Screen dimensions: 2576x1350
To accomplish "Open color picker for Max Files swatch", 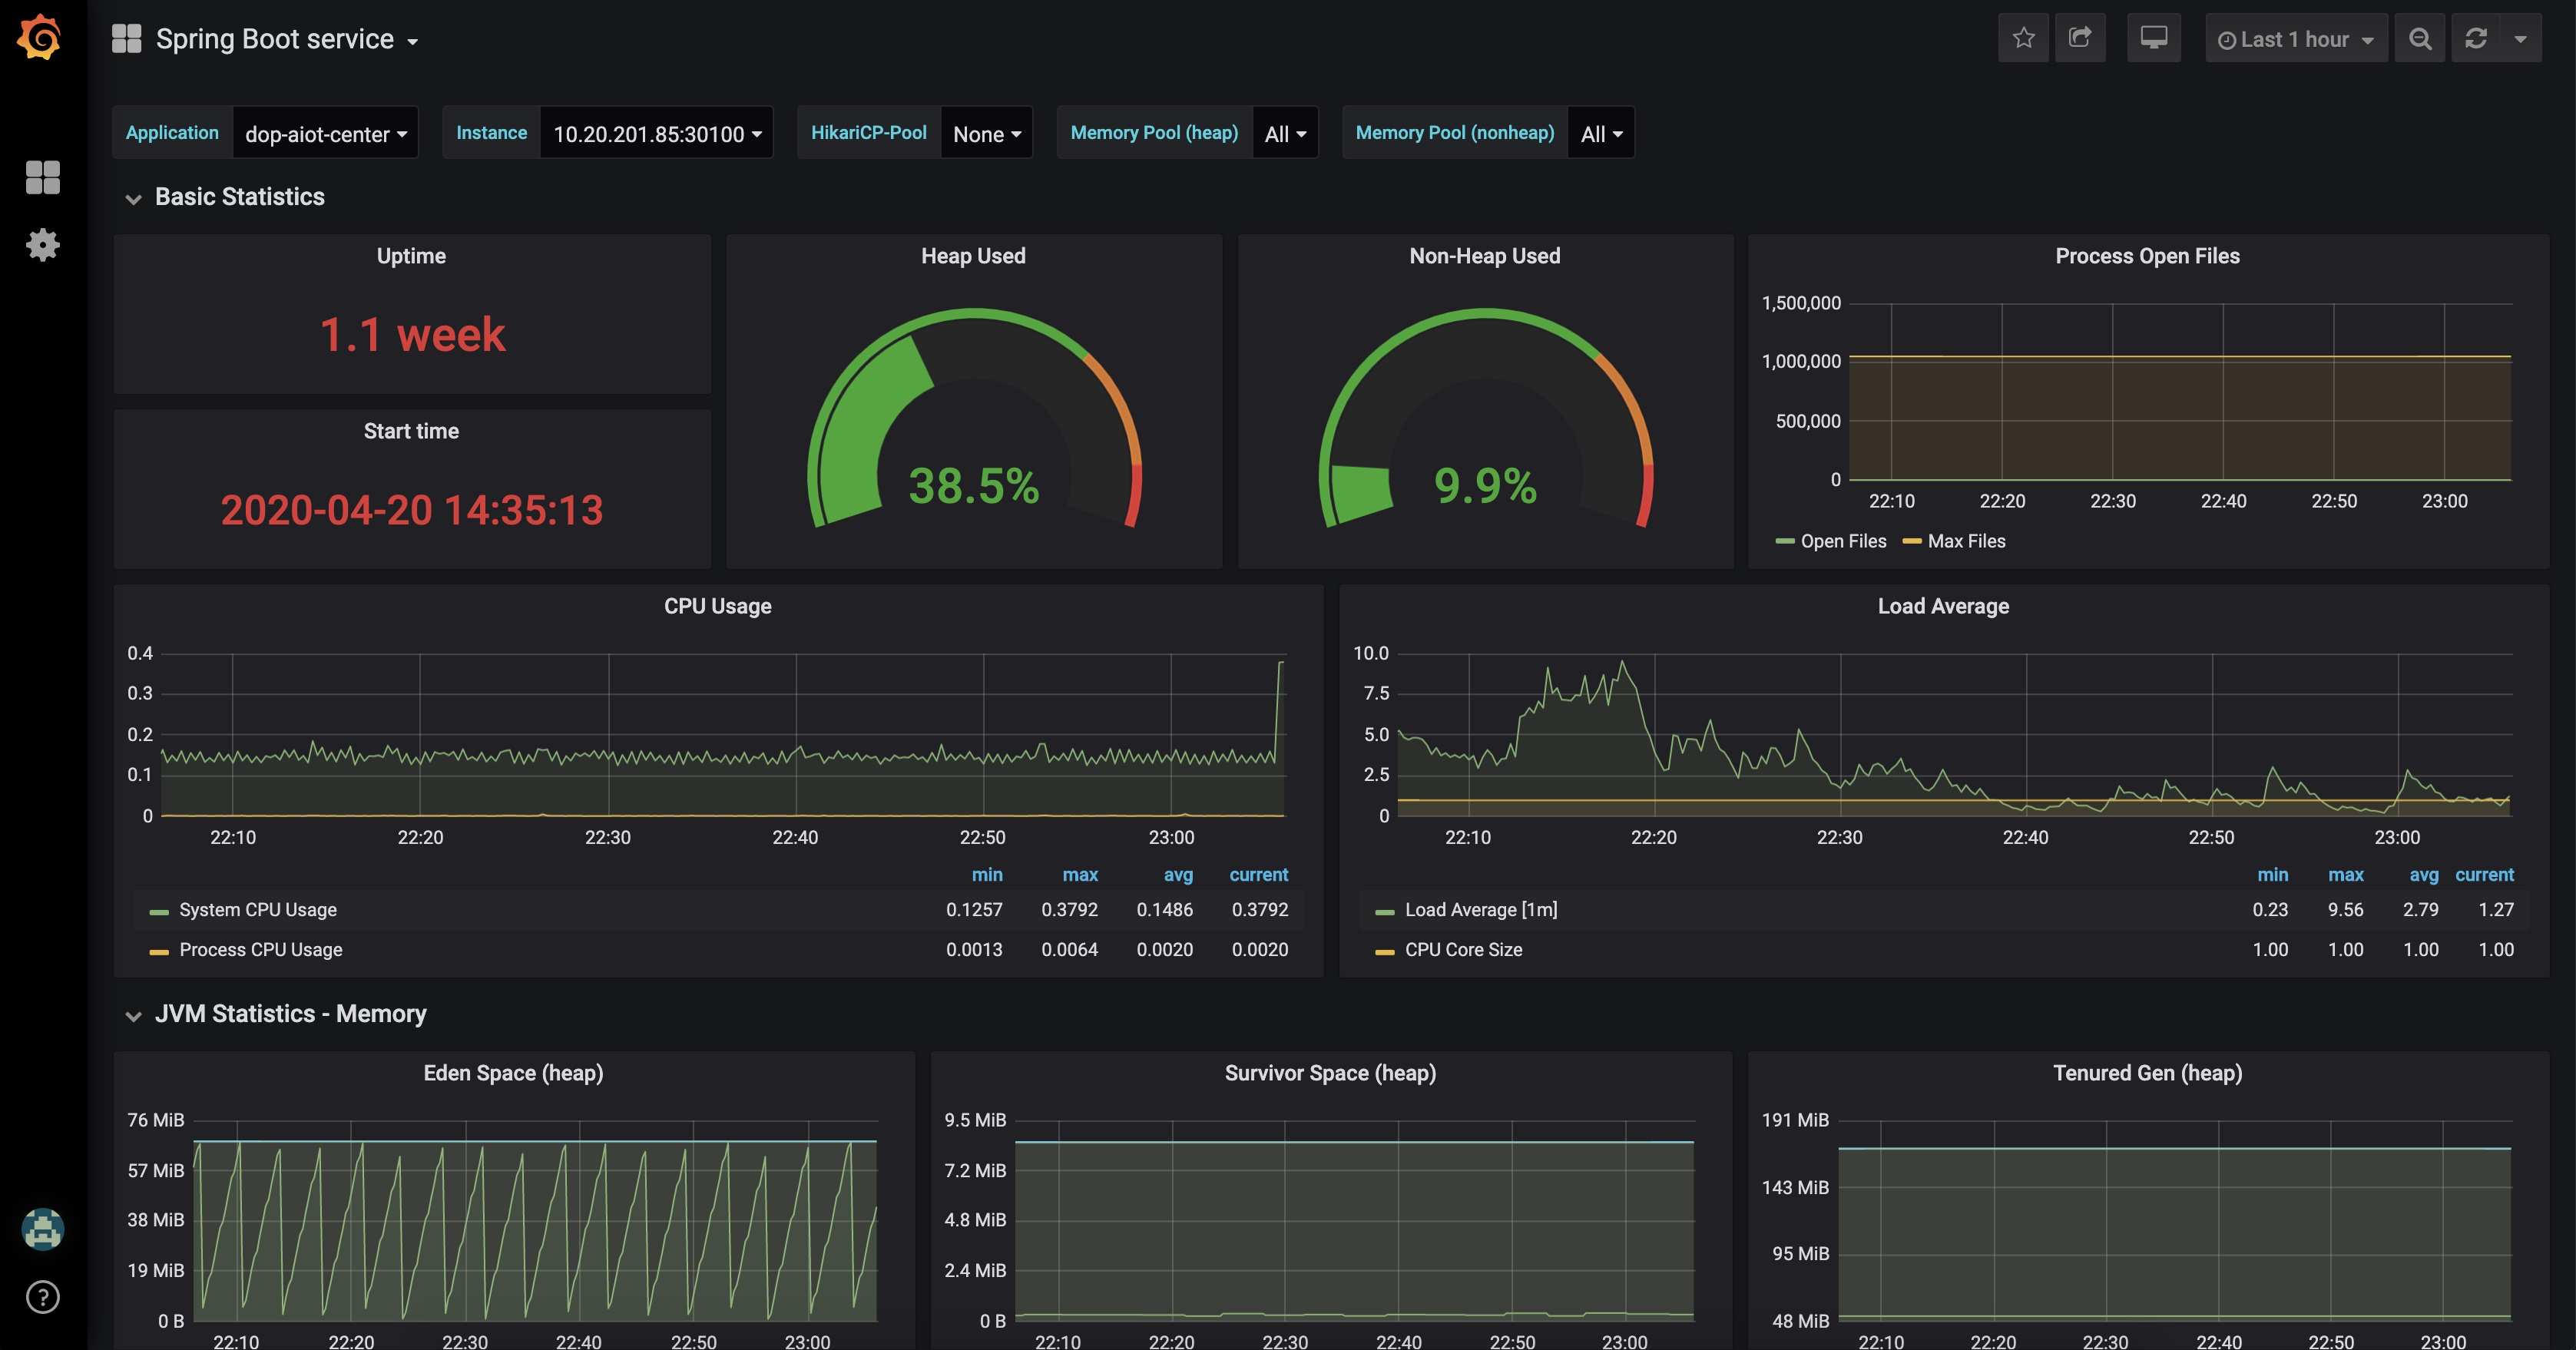I will (1912, 542).
